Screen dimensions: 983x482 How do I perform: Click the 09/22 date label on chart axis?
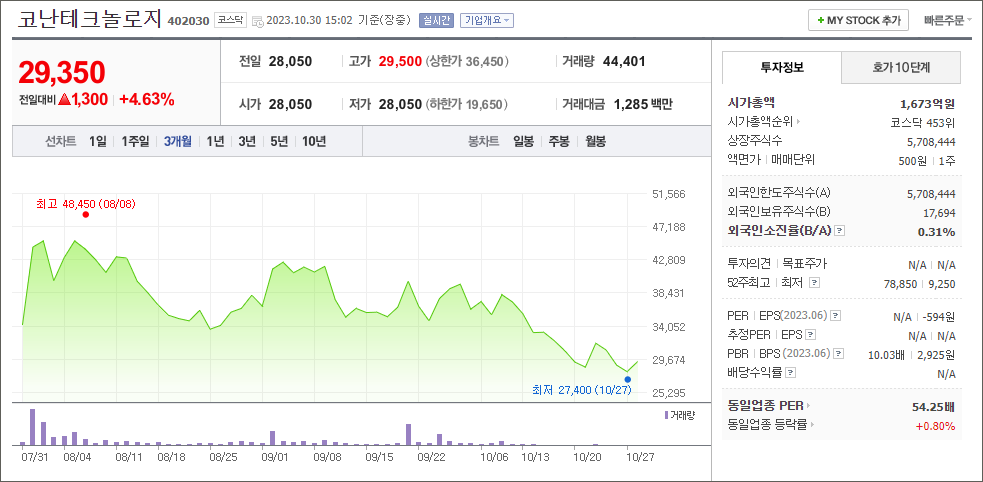click(431, 458)
